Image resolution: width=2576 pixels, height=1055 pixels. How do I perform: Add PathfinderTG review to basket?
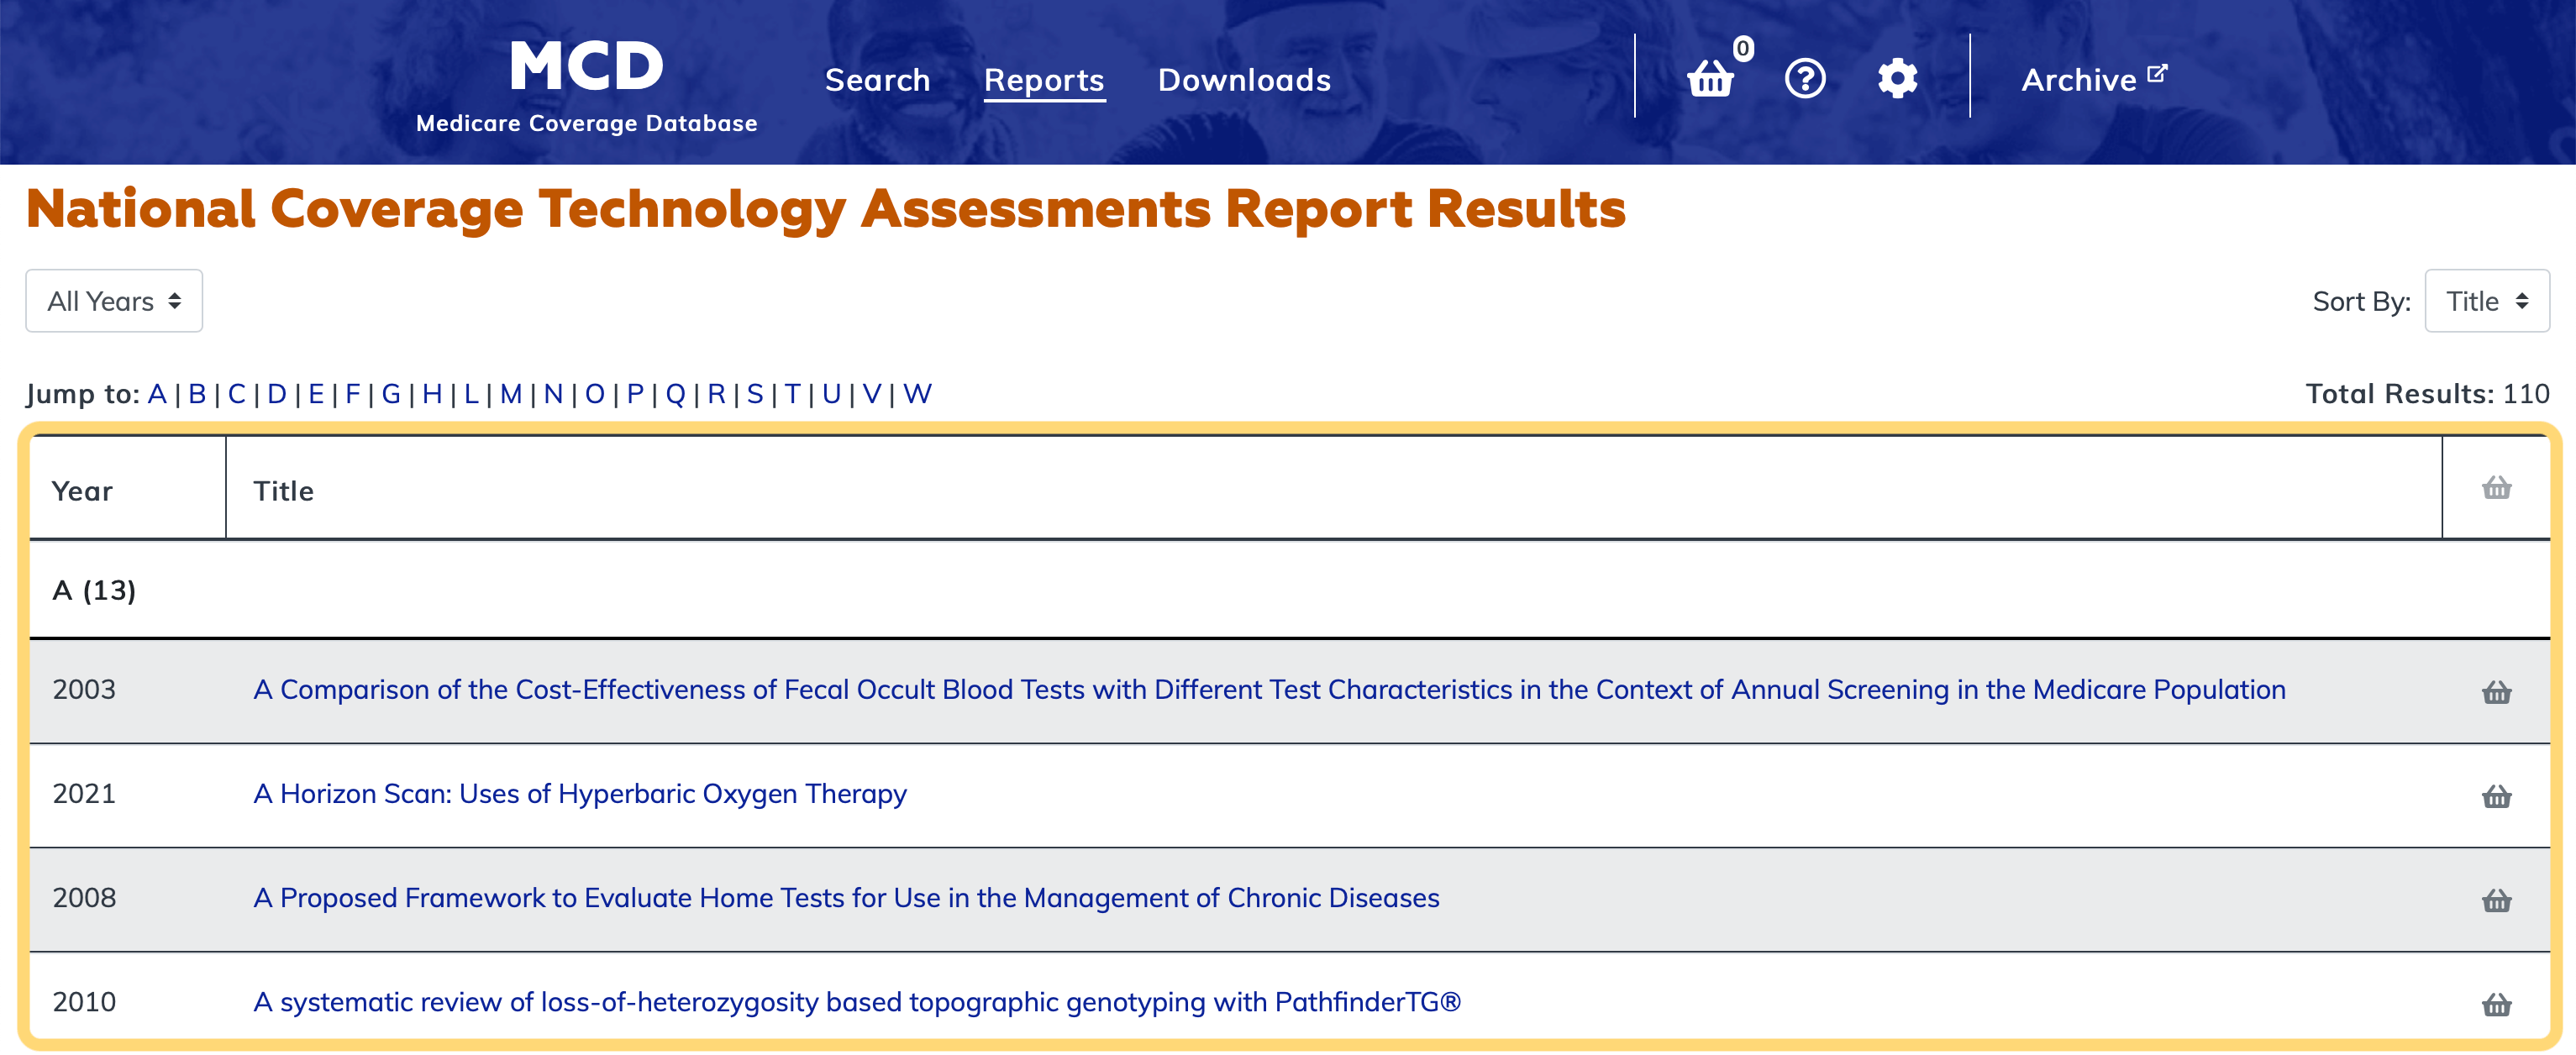[2496, 1004]
